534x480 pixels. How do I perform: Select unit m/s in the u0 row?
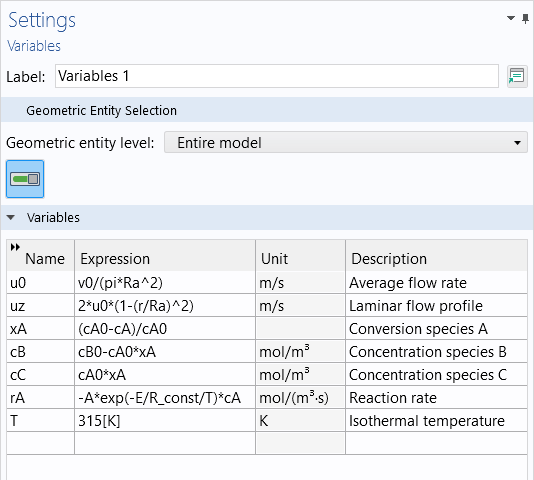(300, 283)
